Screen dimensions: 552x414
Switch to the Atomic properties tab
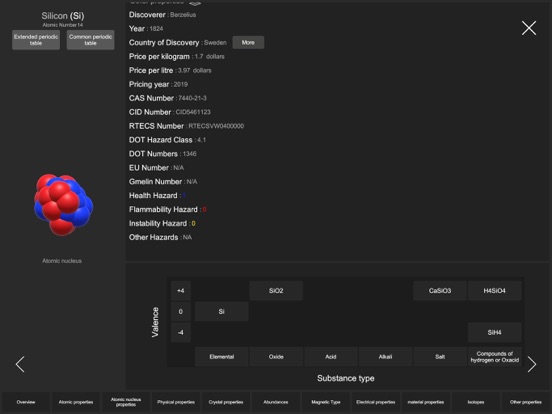[x=76, y=402]
